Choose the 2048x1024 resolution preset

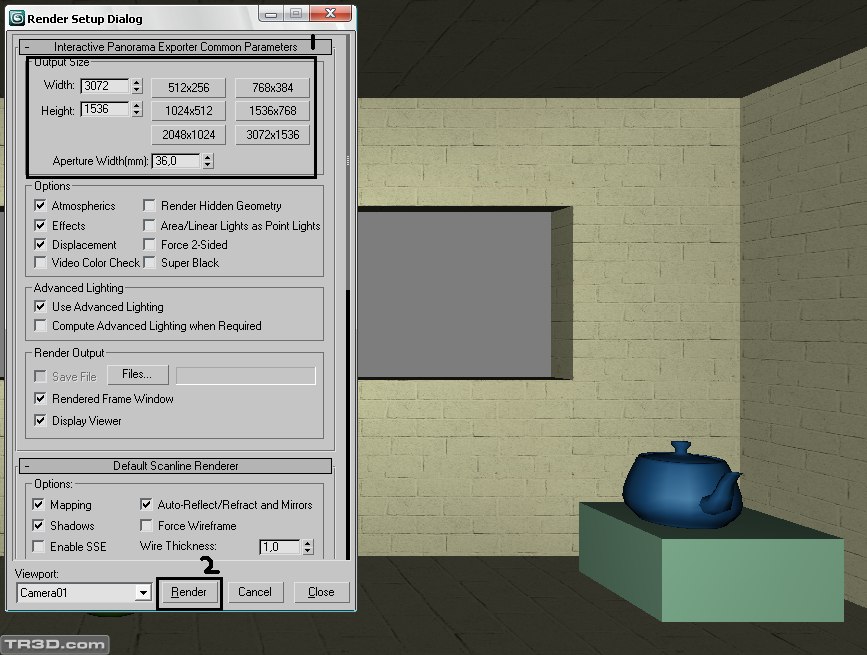tap(189, 135)
